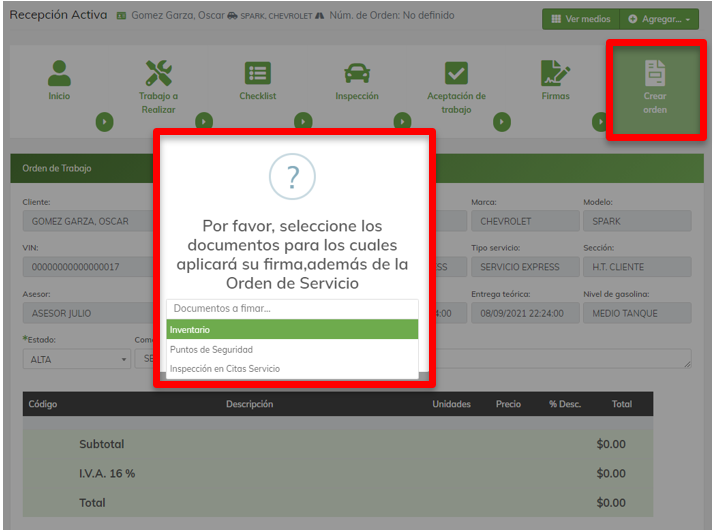Select Inventario from documents list

coord(291,330)
